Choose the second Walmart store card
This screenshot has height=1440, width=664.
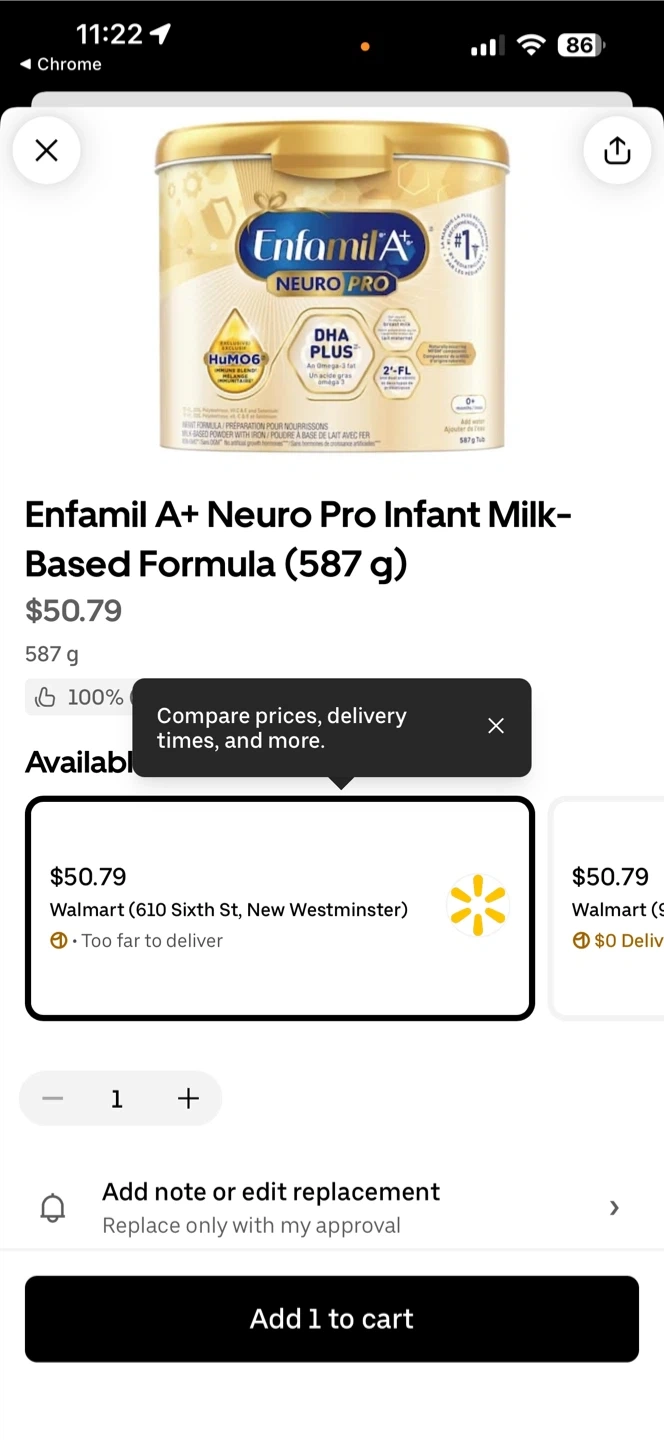(x=610, y=908)
